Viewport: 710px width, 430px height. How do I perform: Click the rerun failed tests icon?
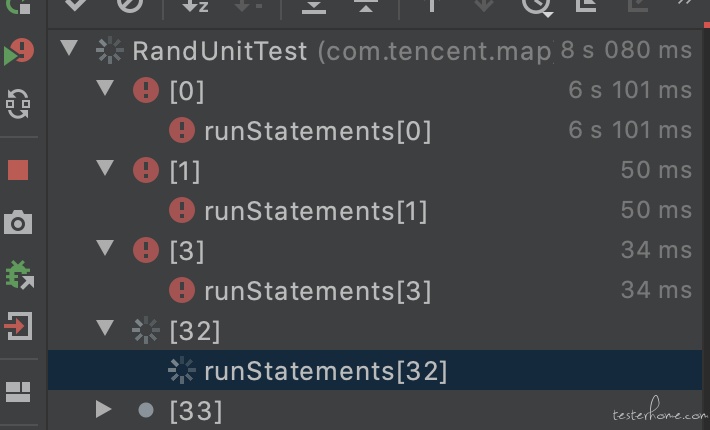pyautogui.click(x=19, y=52)
